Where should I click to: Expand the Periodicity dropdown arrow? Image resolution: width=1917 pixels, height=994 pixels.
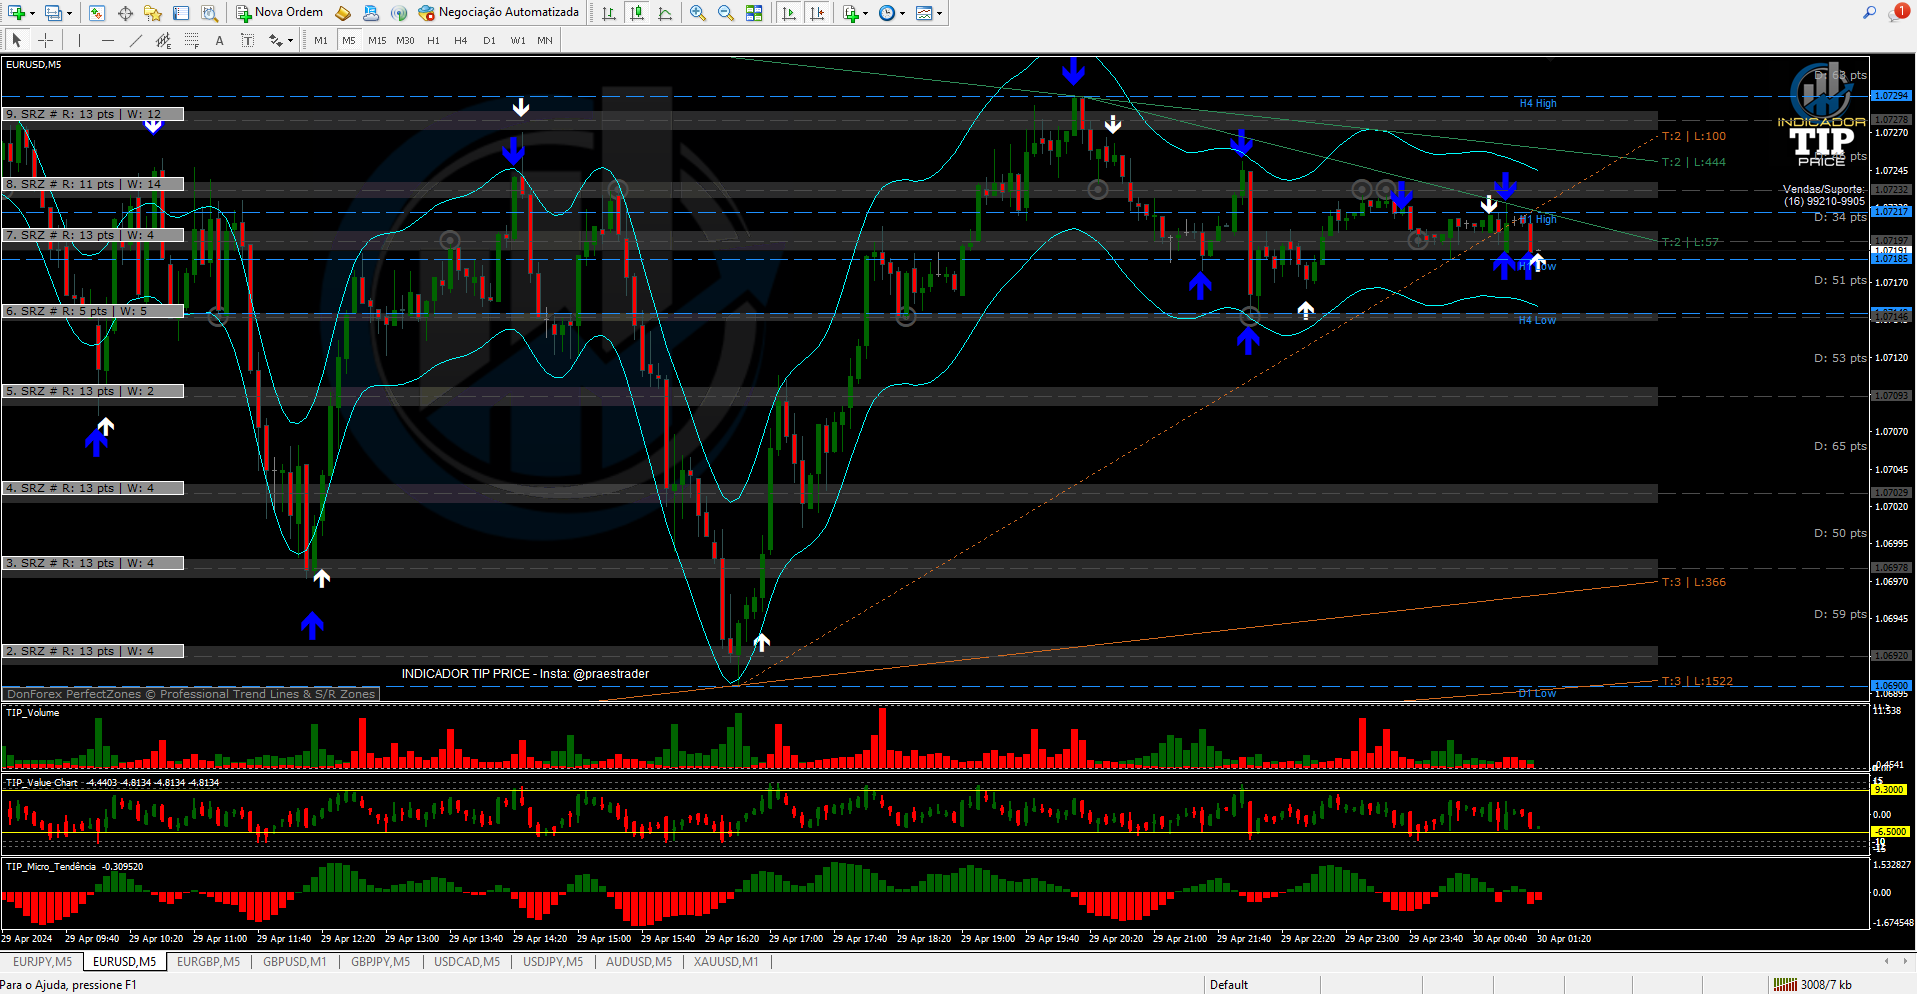pos(903,14)
